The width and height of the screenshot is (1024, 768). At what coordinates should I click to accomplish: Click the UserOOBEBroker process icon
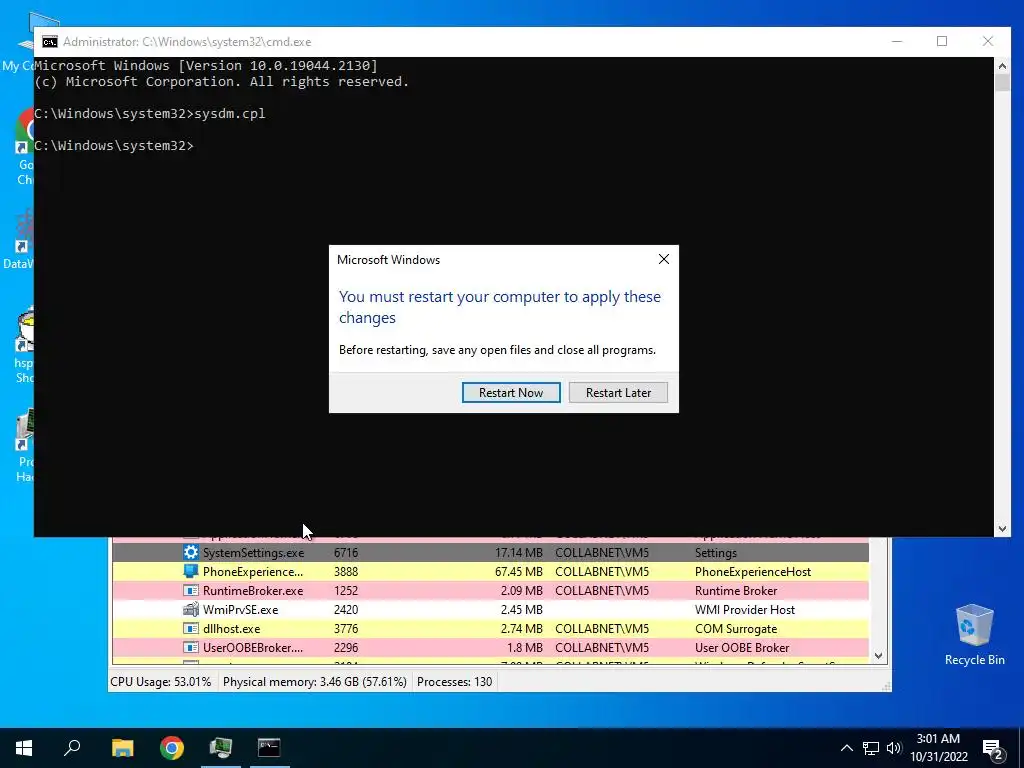tap(191, 647)
